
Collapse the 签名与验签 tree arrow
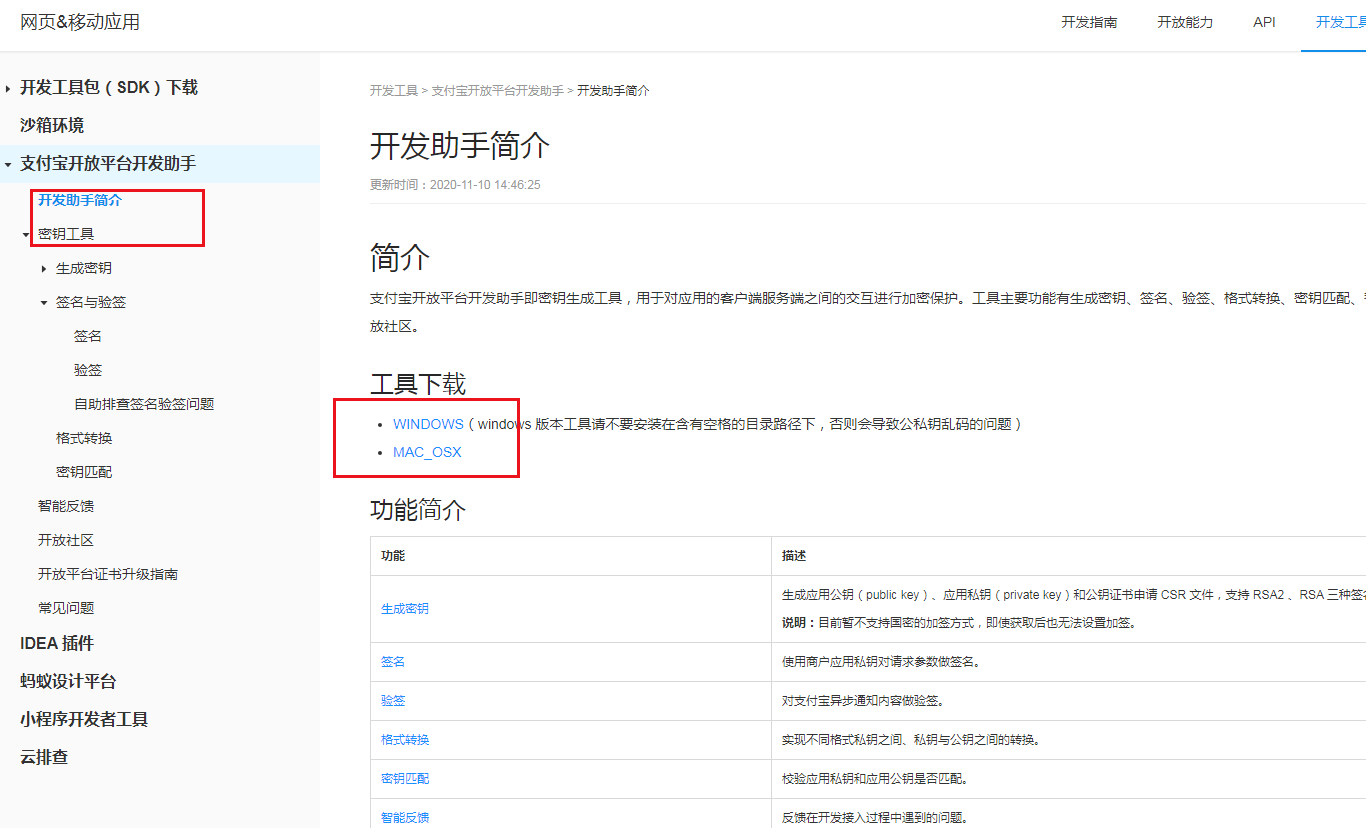pos(44,302)
